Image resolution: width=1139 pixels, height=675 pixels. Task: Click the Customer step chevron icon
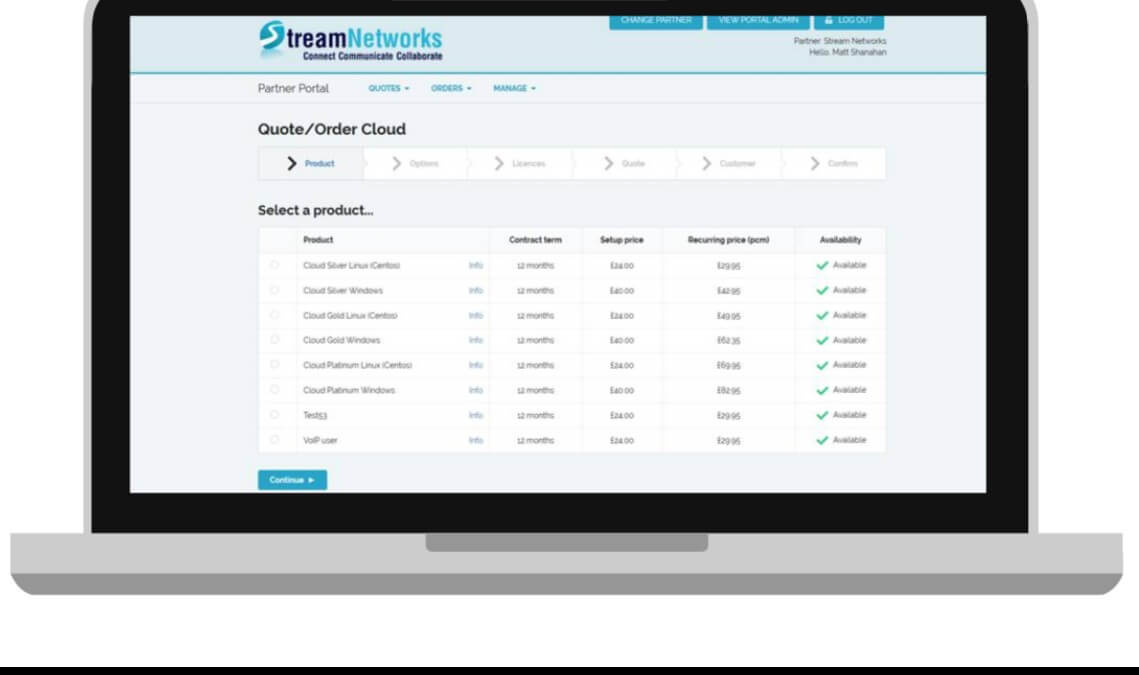(707, 164)
